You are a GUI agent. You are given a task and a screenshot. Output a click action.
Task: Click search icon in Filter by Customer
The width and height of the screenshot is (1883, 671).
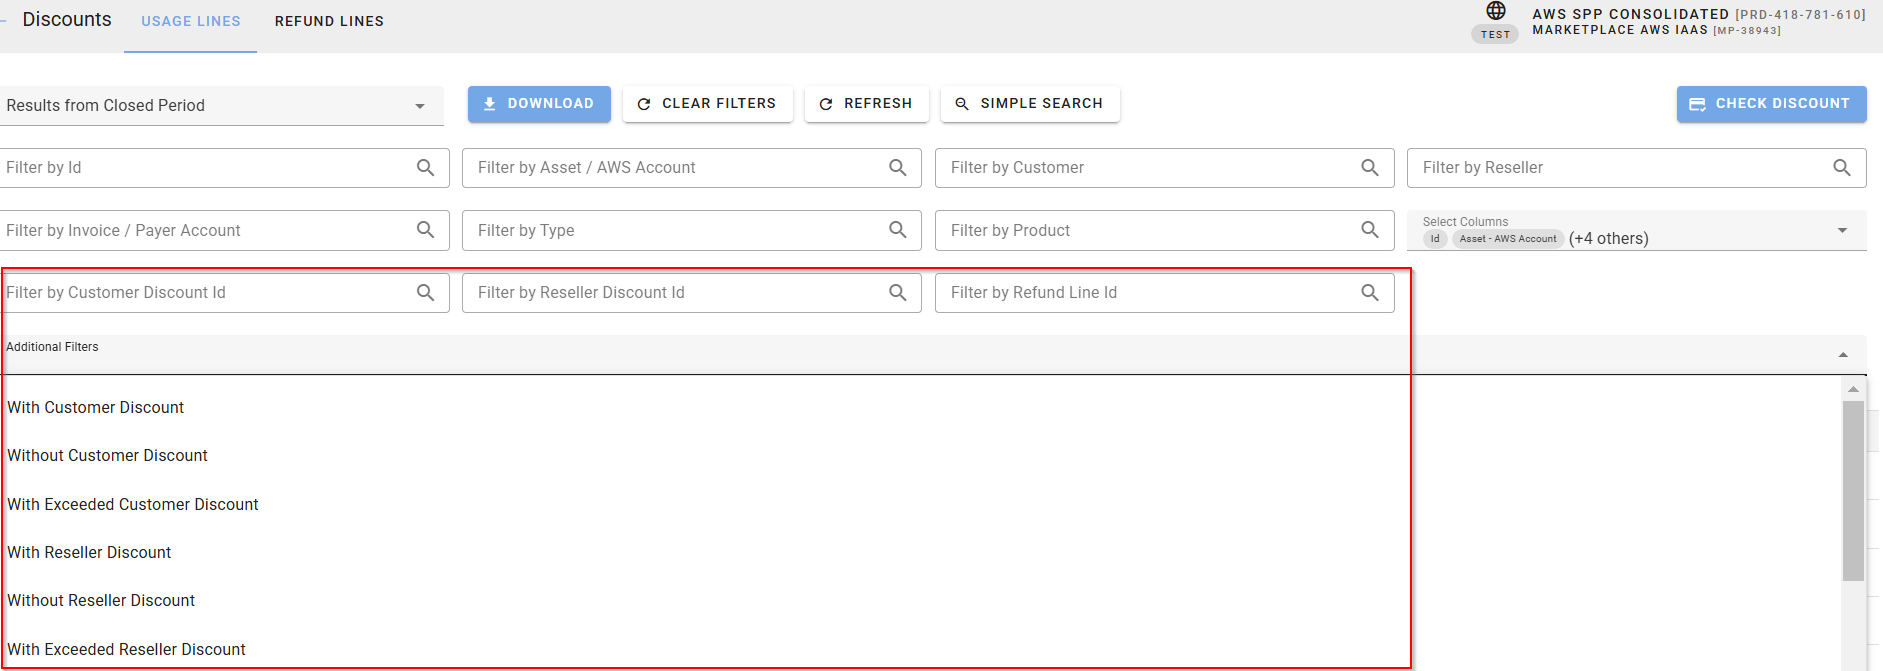1369,168
